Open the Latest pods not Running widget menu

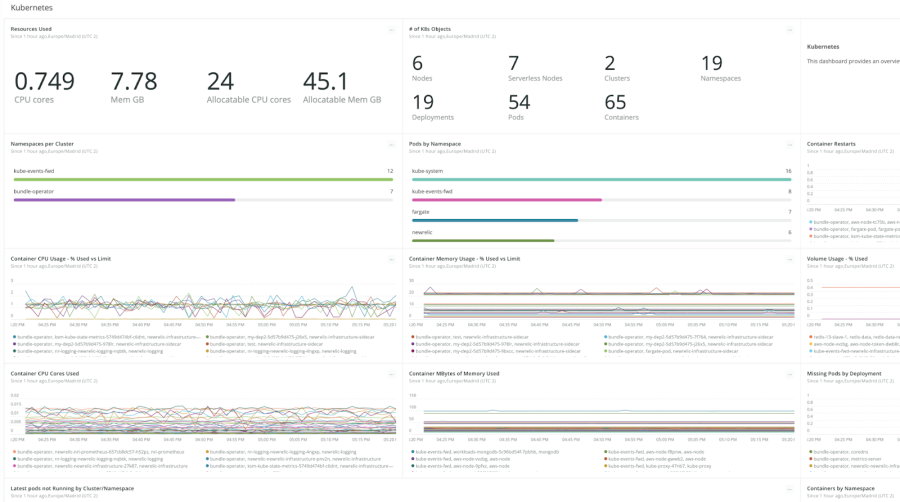(x=790, y=489)
